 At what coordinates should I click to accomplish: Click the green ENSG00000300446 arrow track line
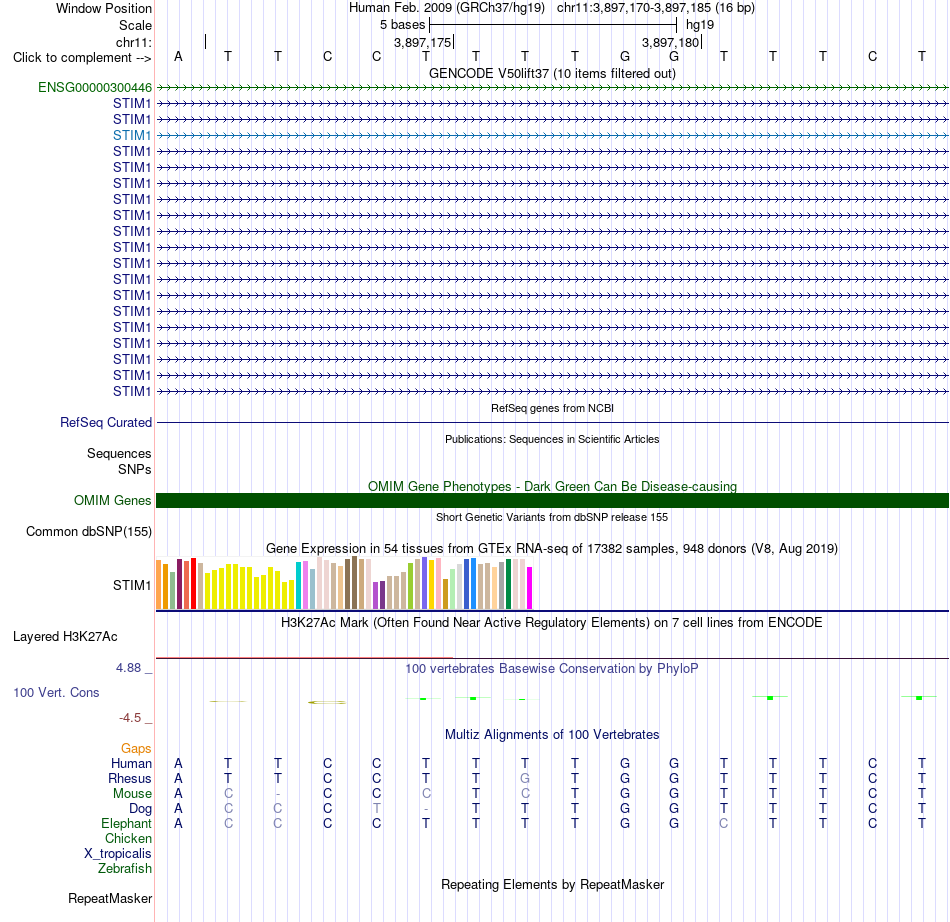tap(553, 87)
